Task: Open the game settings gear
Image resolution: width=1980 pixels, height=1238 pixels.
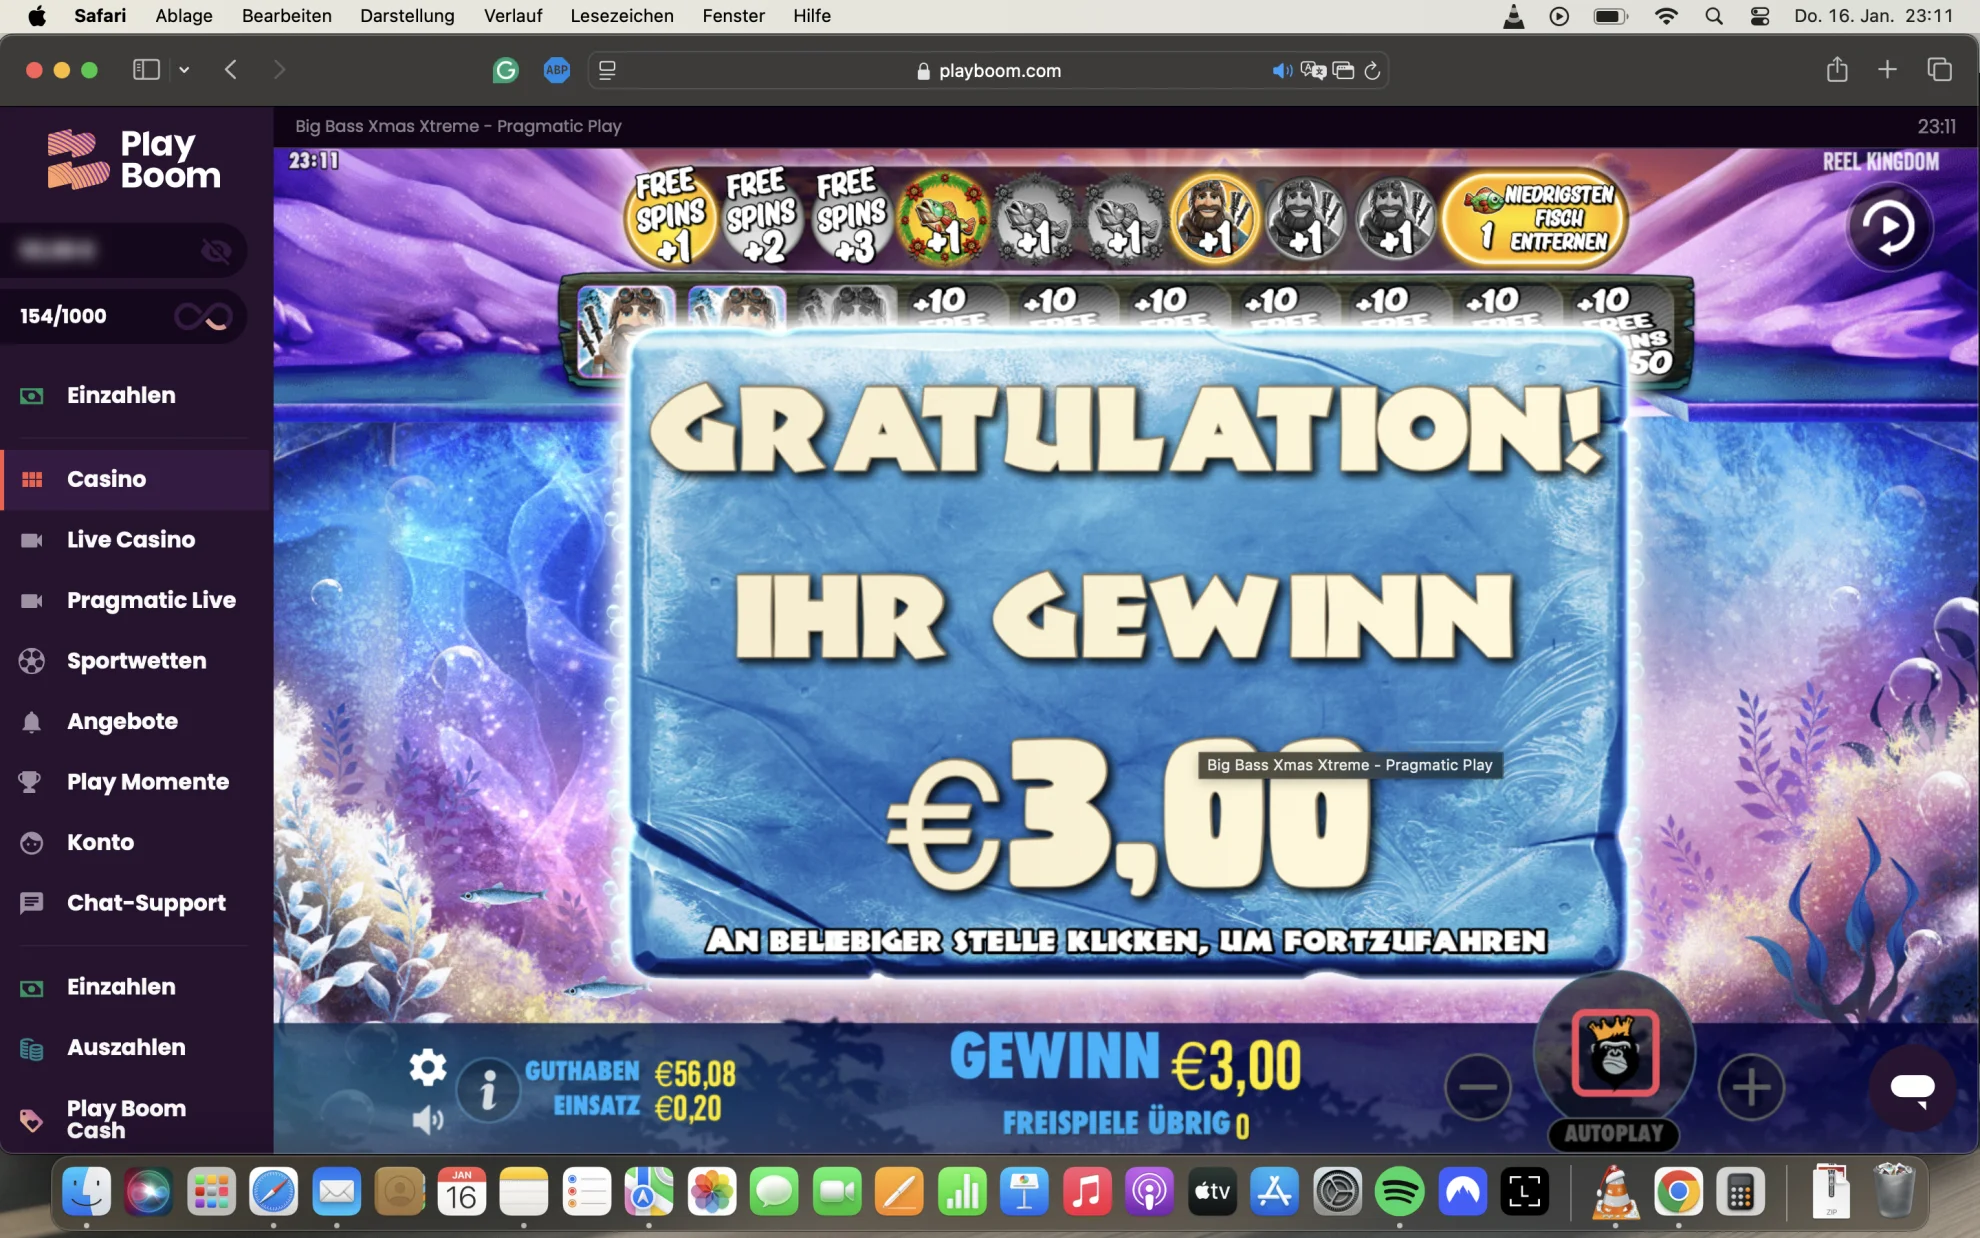Action: (428, 1067)
